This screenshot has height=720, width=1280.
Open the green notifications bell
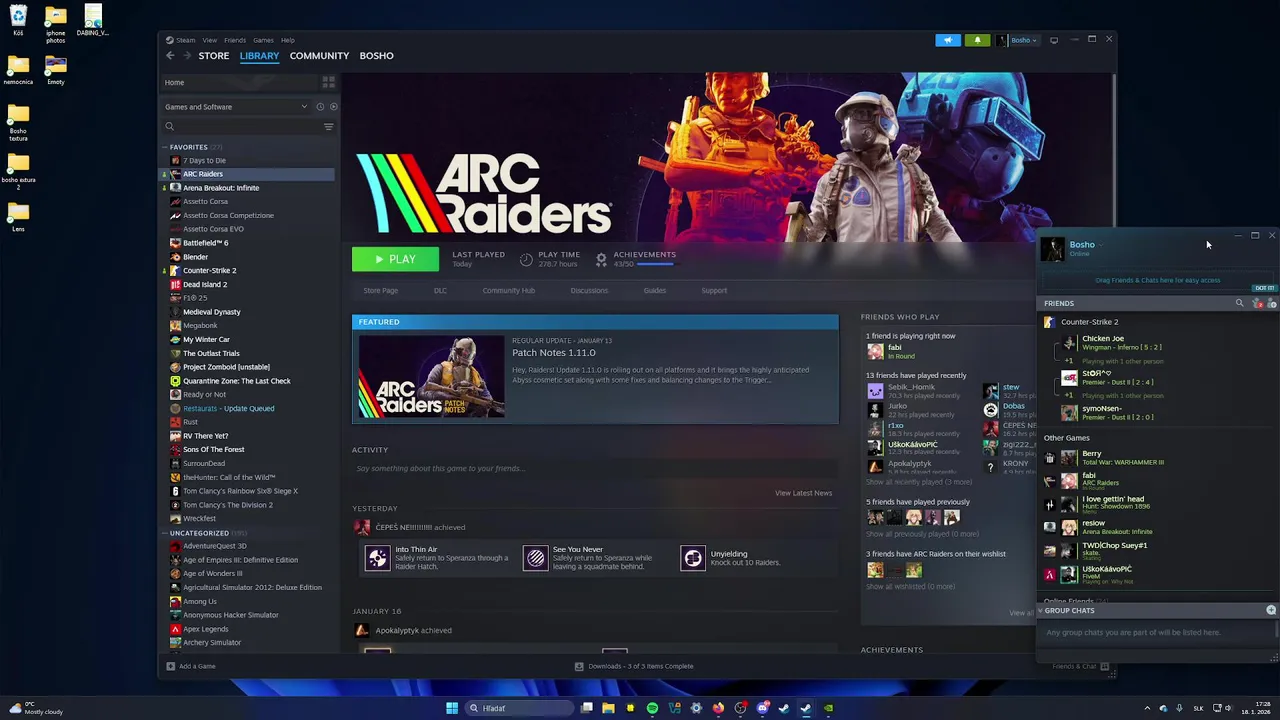(x=977, y=40)
